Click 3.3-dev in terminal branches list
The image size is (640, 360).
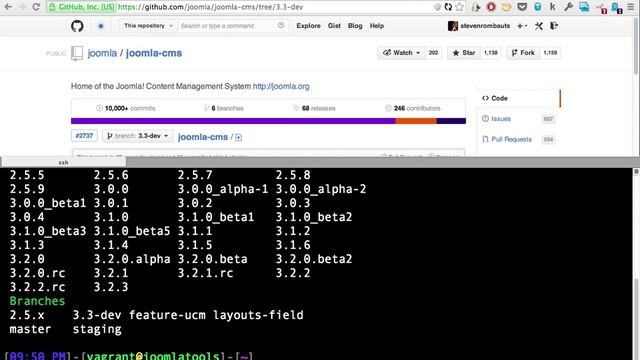(97, 315)
